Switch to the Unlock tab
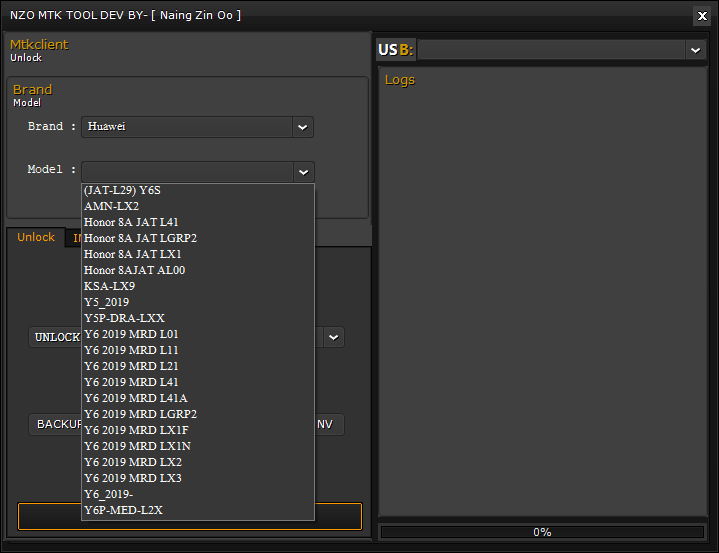This screenshot has height=553, width=719. (x=36, y=237)
